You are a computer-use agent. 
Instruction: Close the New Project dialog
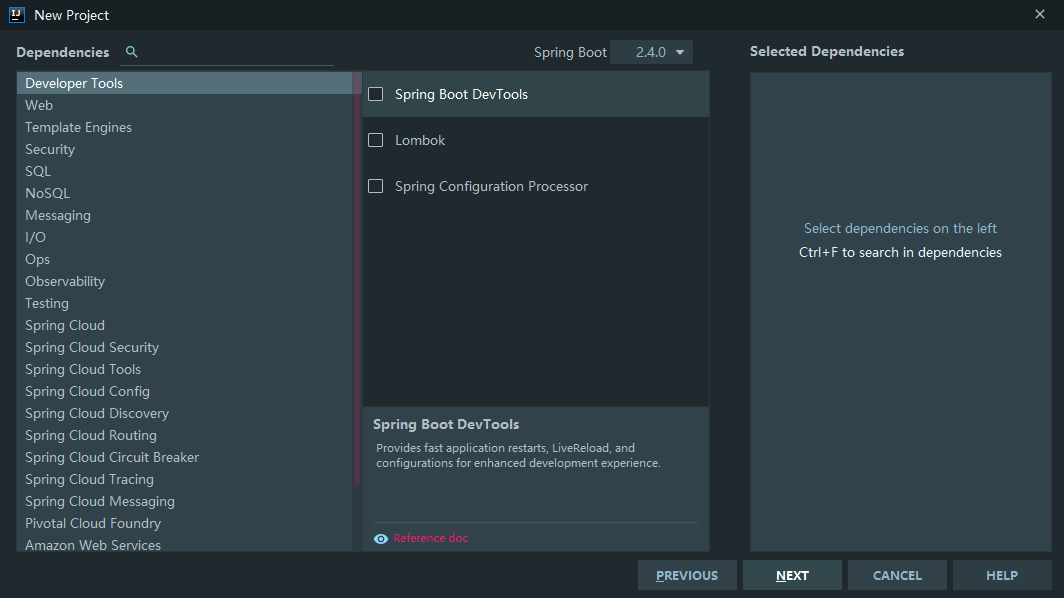point(1040,14)
